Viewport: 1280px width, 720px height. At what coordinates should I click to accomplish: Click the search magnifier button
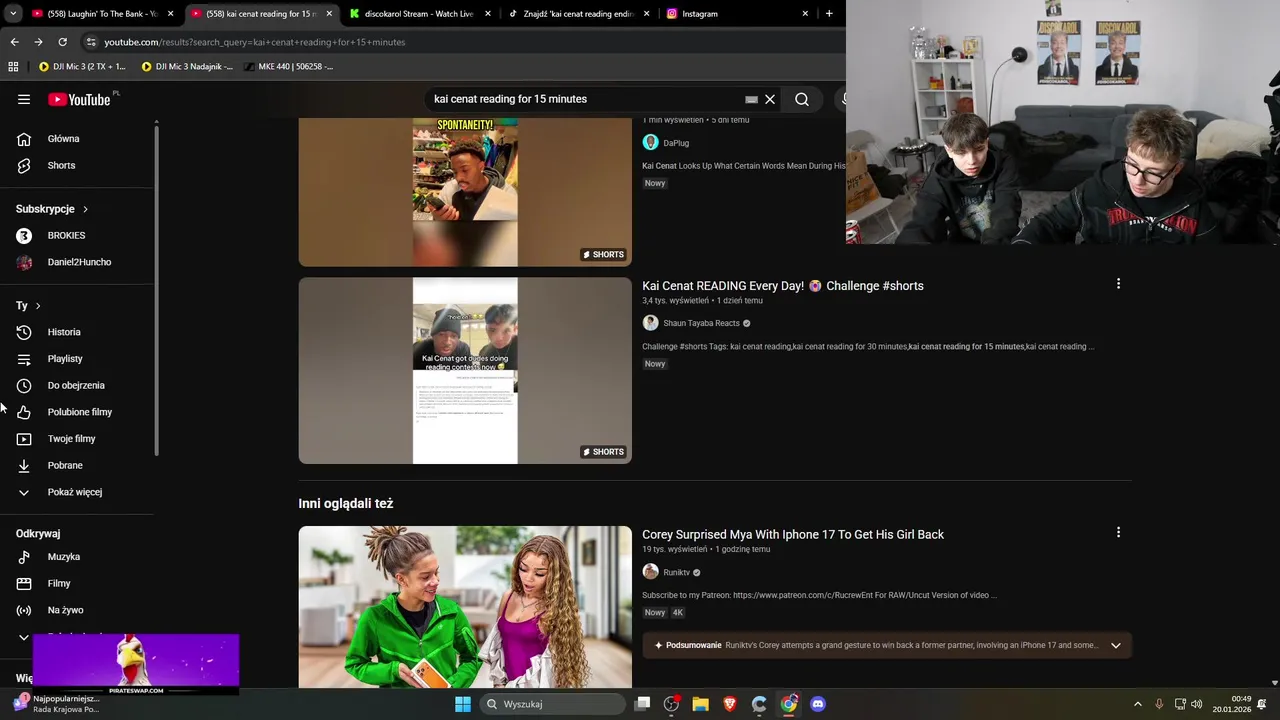tap(802, 99)
